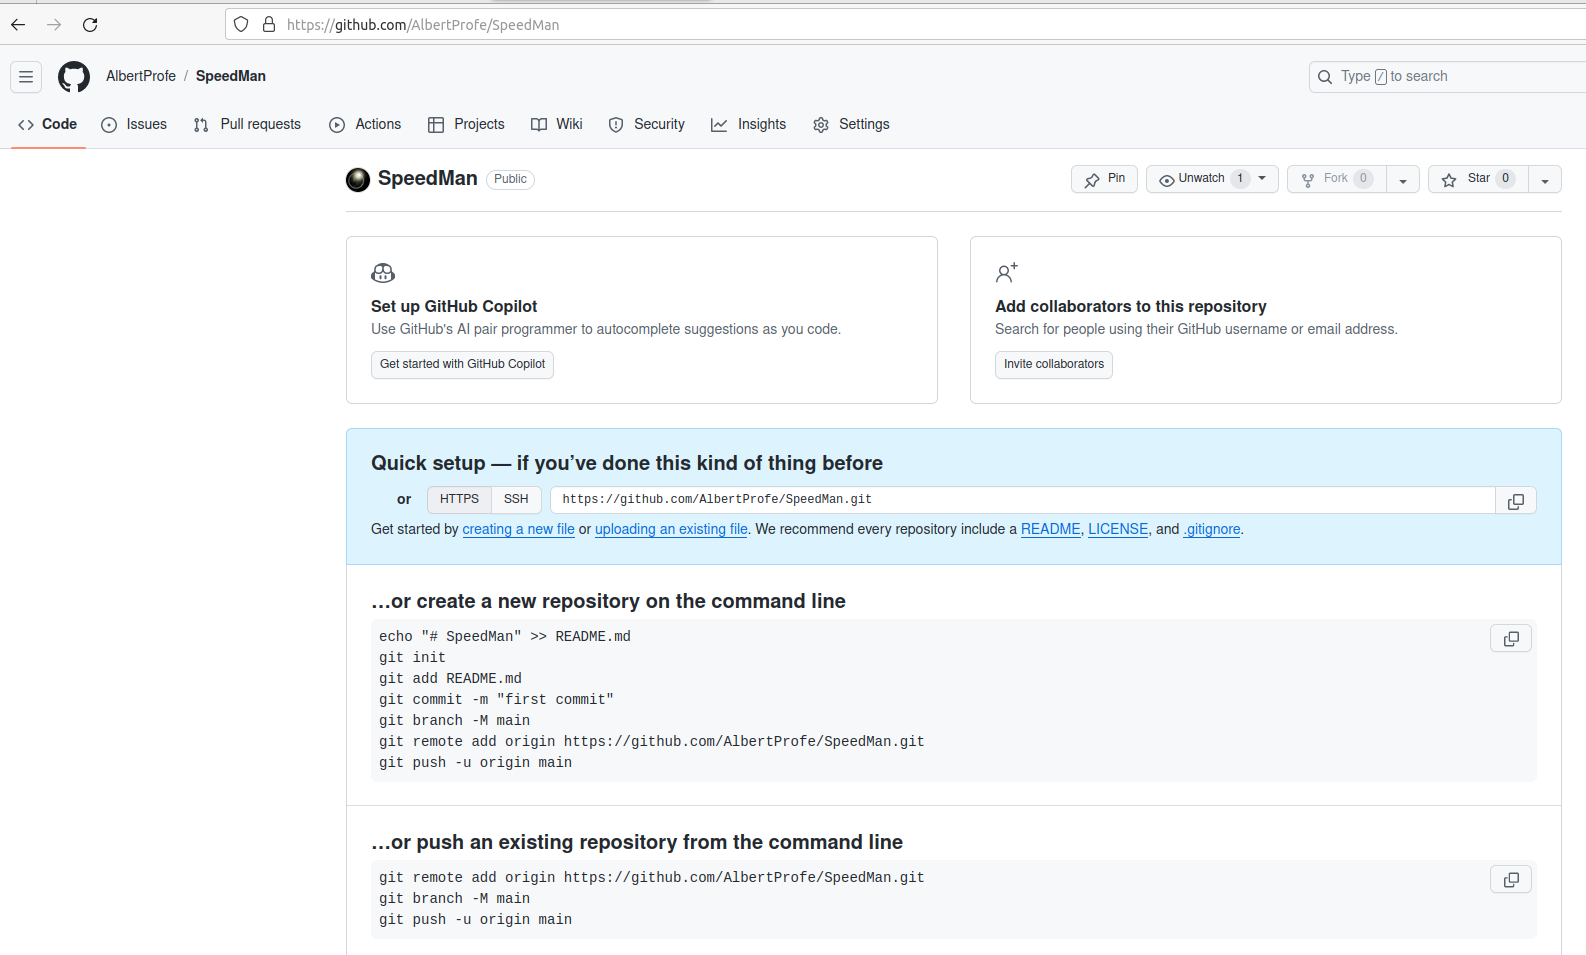Click the SpeedMan repository avatar image
Image resolution: width=1586 pixels, height=955 pixels.
point(358,179)
